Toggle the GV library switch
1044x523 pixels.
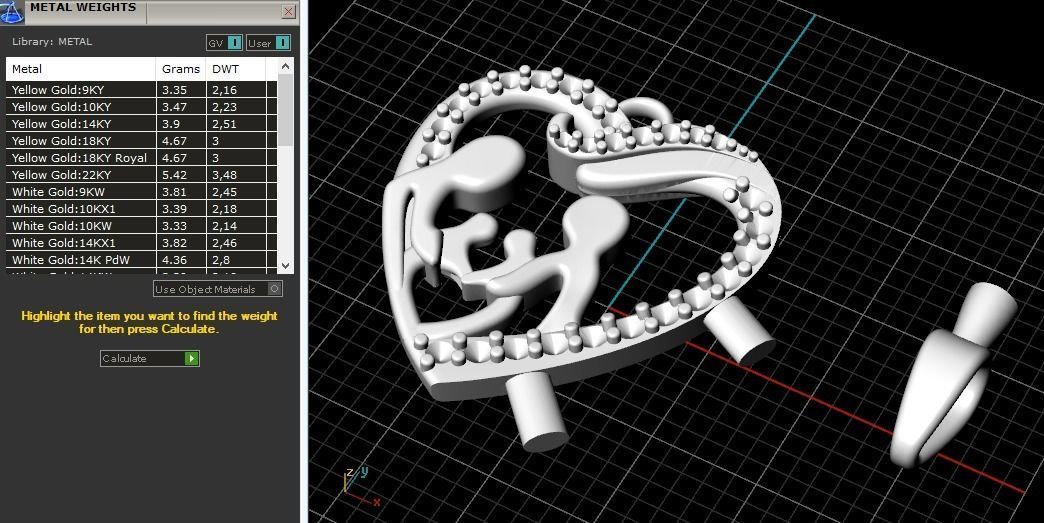pyautogui.click(x=224, y=43)
